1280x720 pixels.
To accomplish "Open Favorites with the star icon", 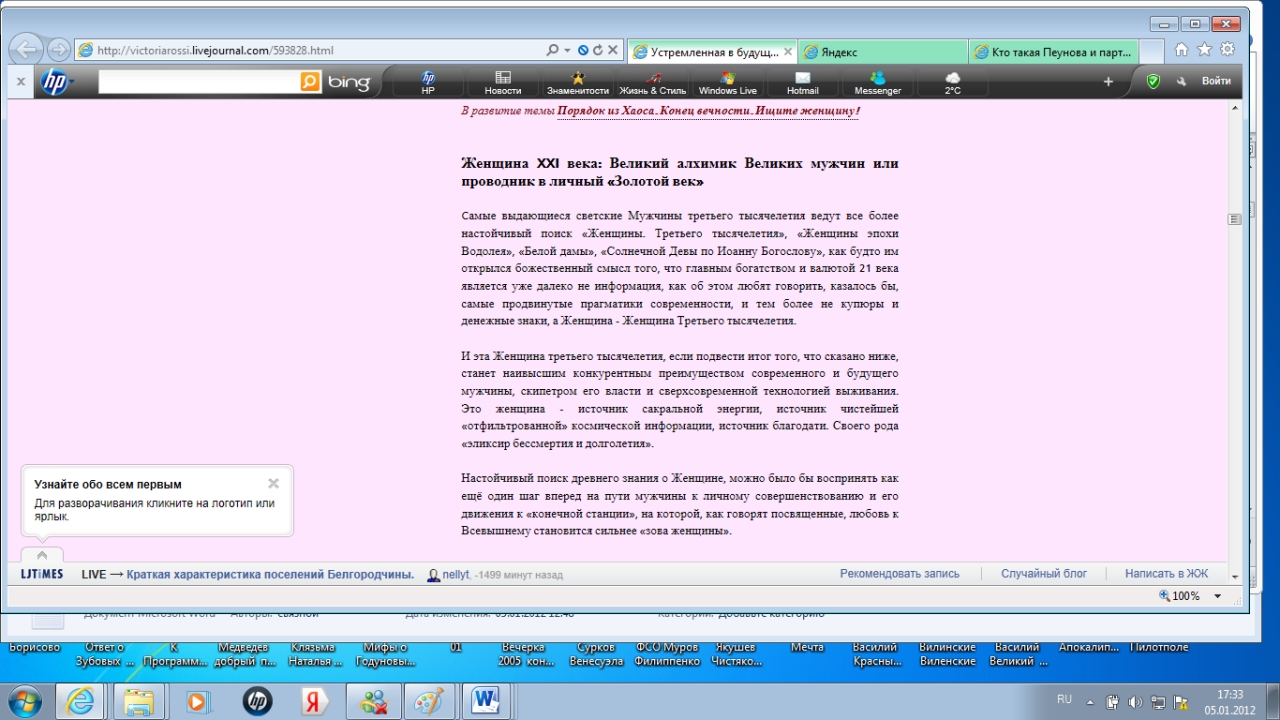I will coord(1205,49).
